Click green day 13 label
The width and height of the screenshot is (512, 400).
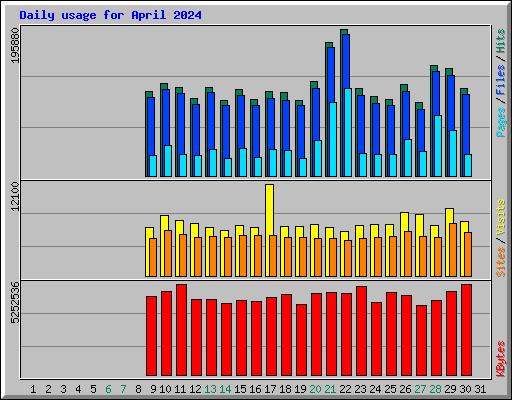coord(210,389)
